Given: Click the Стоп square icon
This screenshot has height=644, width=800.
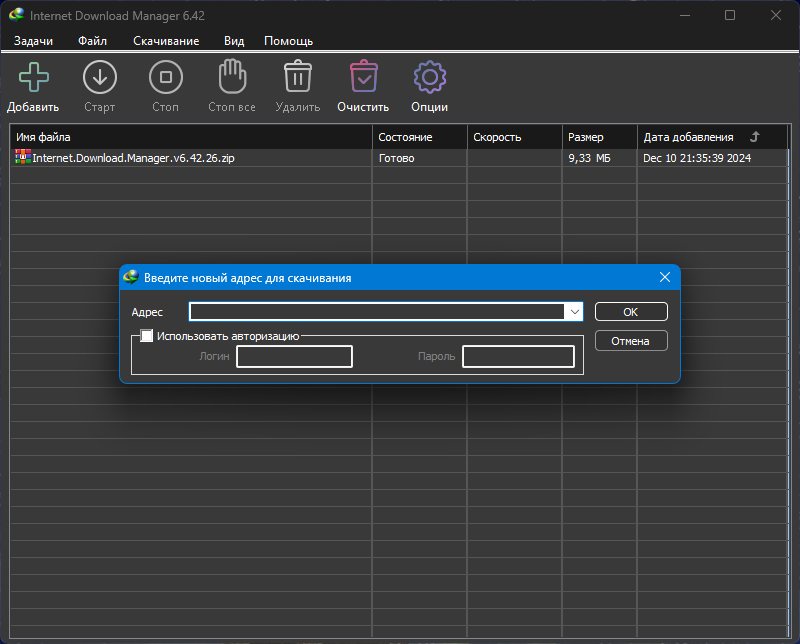Looking at the screenshot, I should coord(165,77).
